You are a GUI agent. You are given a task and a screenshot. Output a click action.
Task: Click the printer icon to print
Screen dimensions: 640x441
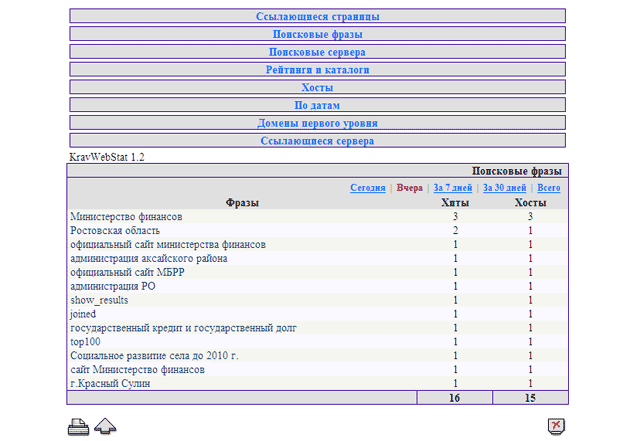(78, 427)
